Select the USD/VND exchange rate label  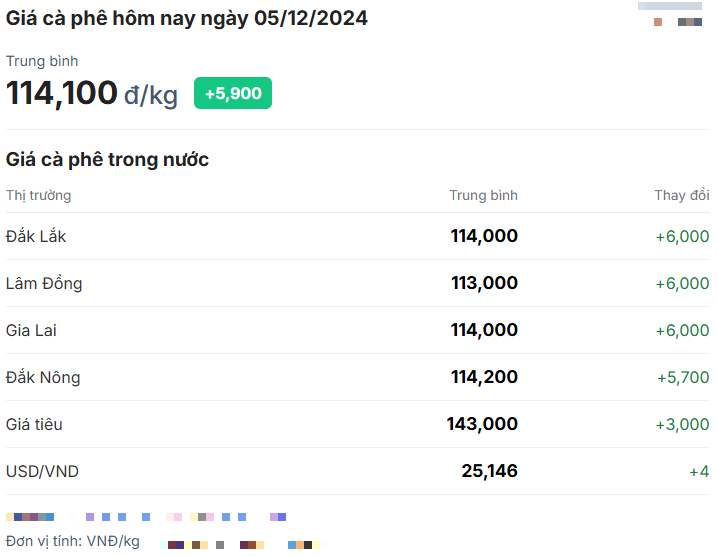point(42,471)
